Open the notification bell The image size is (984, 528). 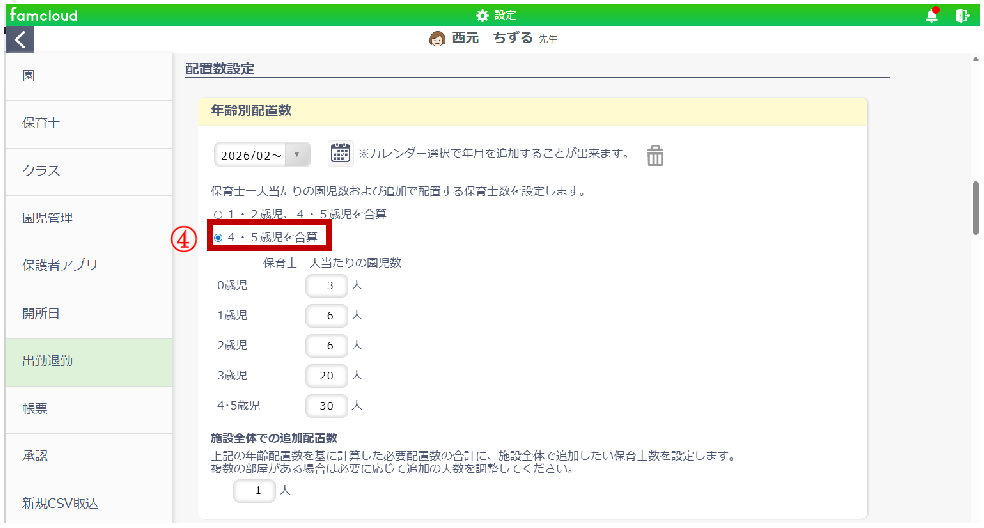pyautogui.click(x=932, y=16)
